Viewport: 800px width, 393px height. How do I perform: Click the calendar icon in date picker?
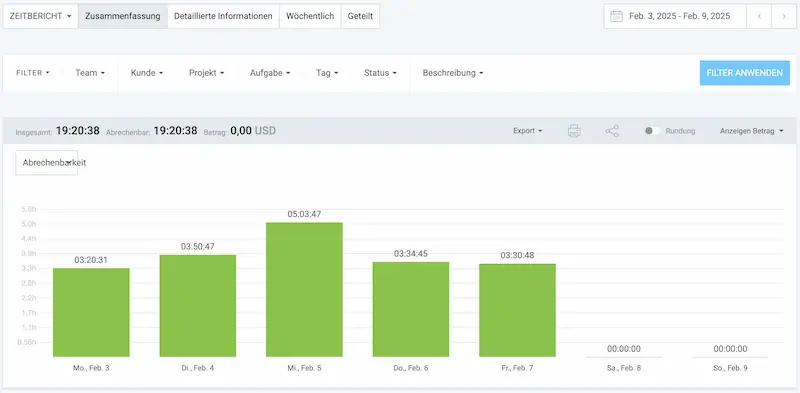pos(616,16)
